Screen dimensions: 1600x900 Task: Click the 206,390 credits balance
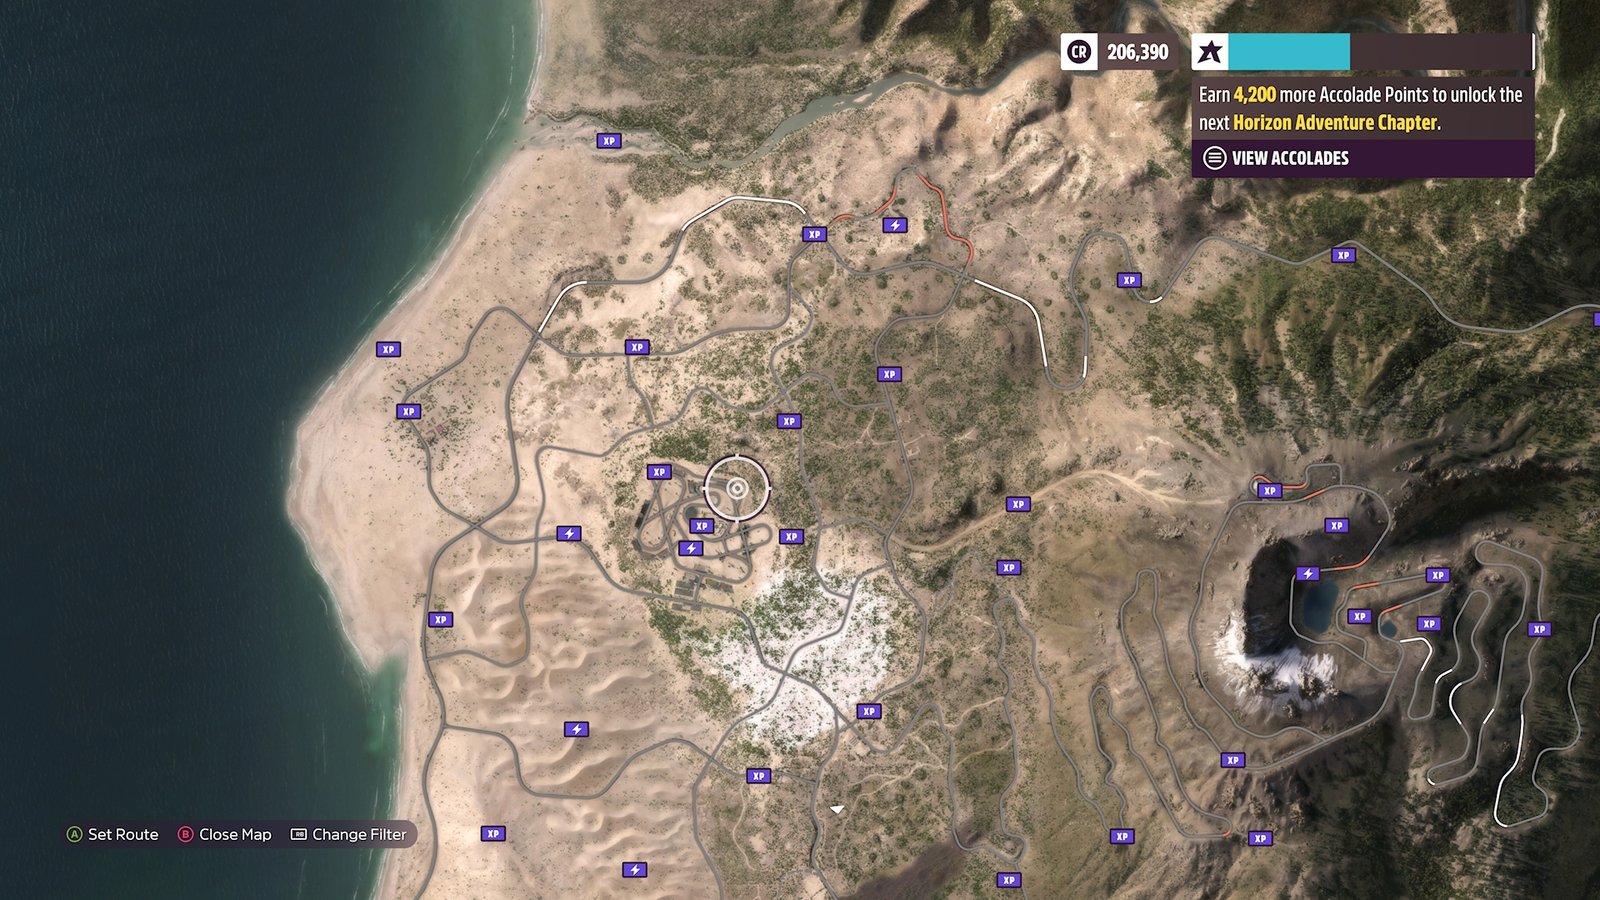click(1137, 52)
